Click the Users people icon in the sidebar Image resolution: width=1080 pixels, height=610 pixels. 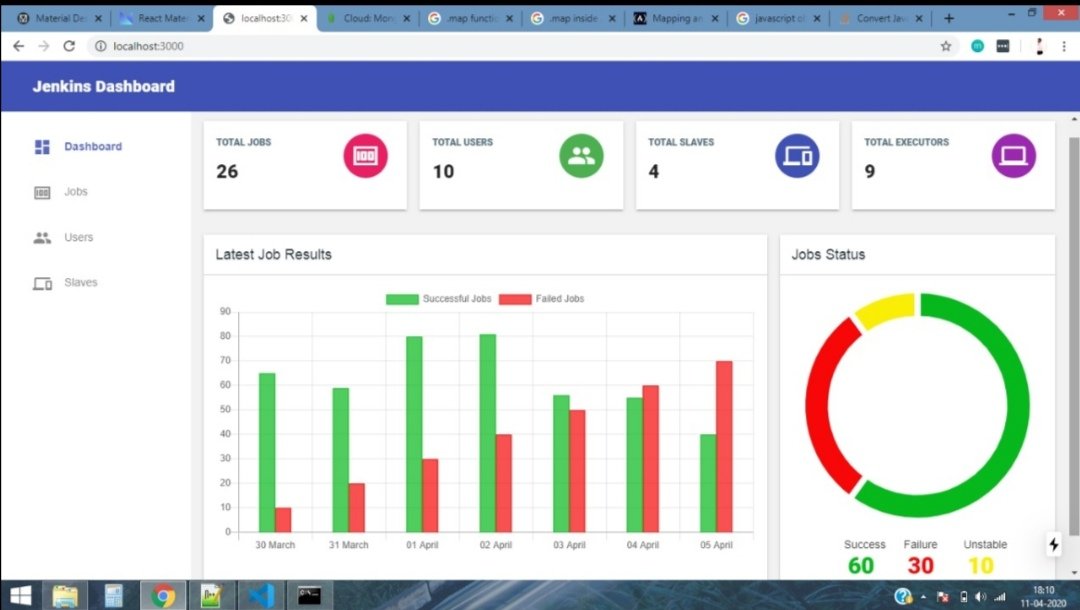tap(42, 238)
